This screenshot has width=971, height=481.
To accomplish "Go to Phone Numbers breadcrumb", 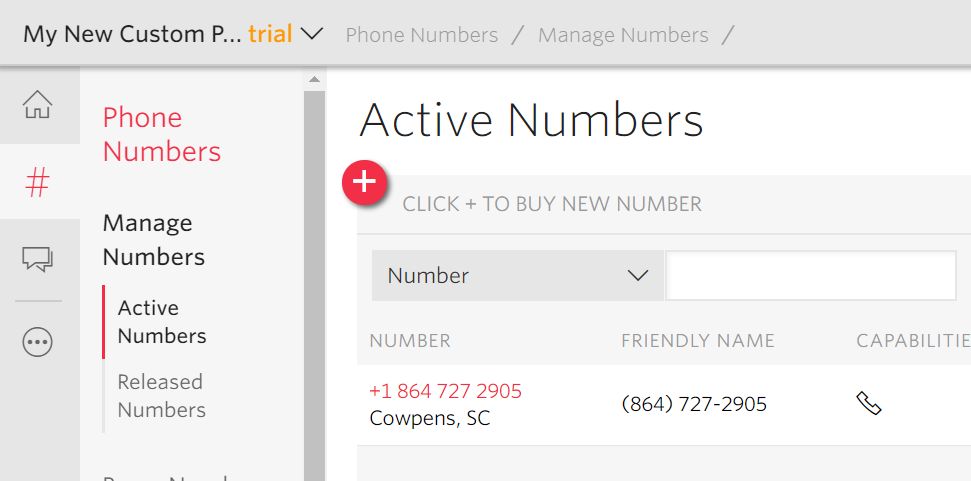I will click(422, 35).
